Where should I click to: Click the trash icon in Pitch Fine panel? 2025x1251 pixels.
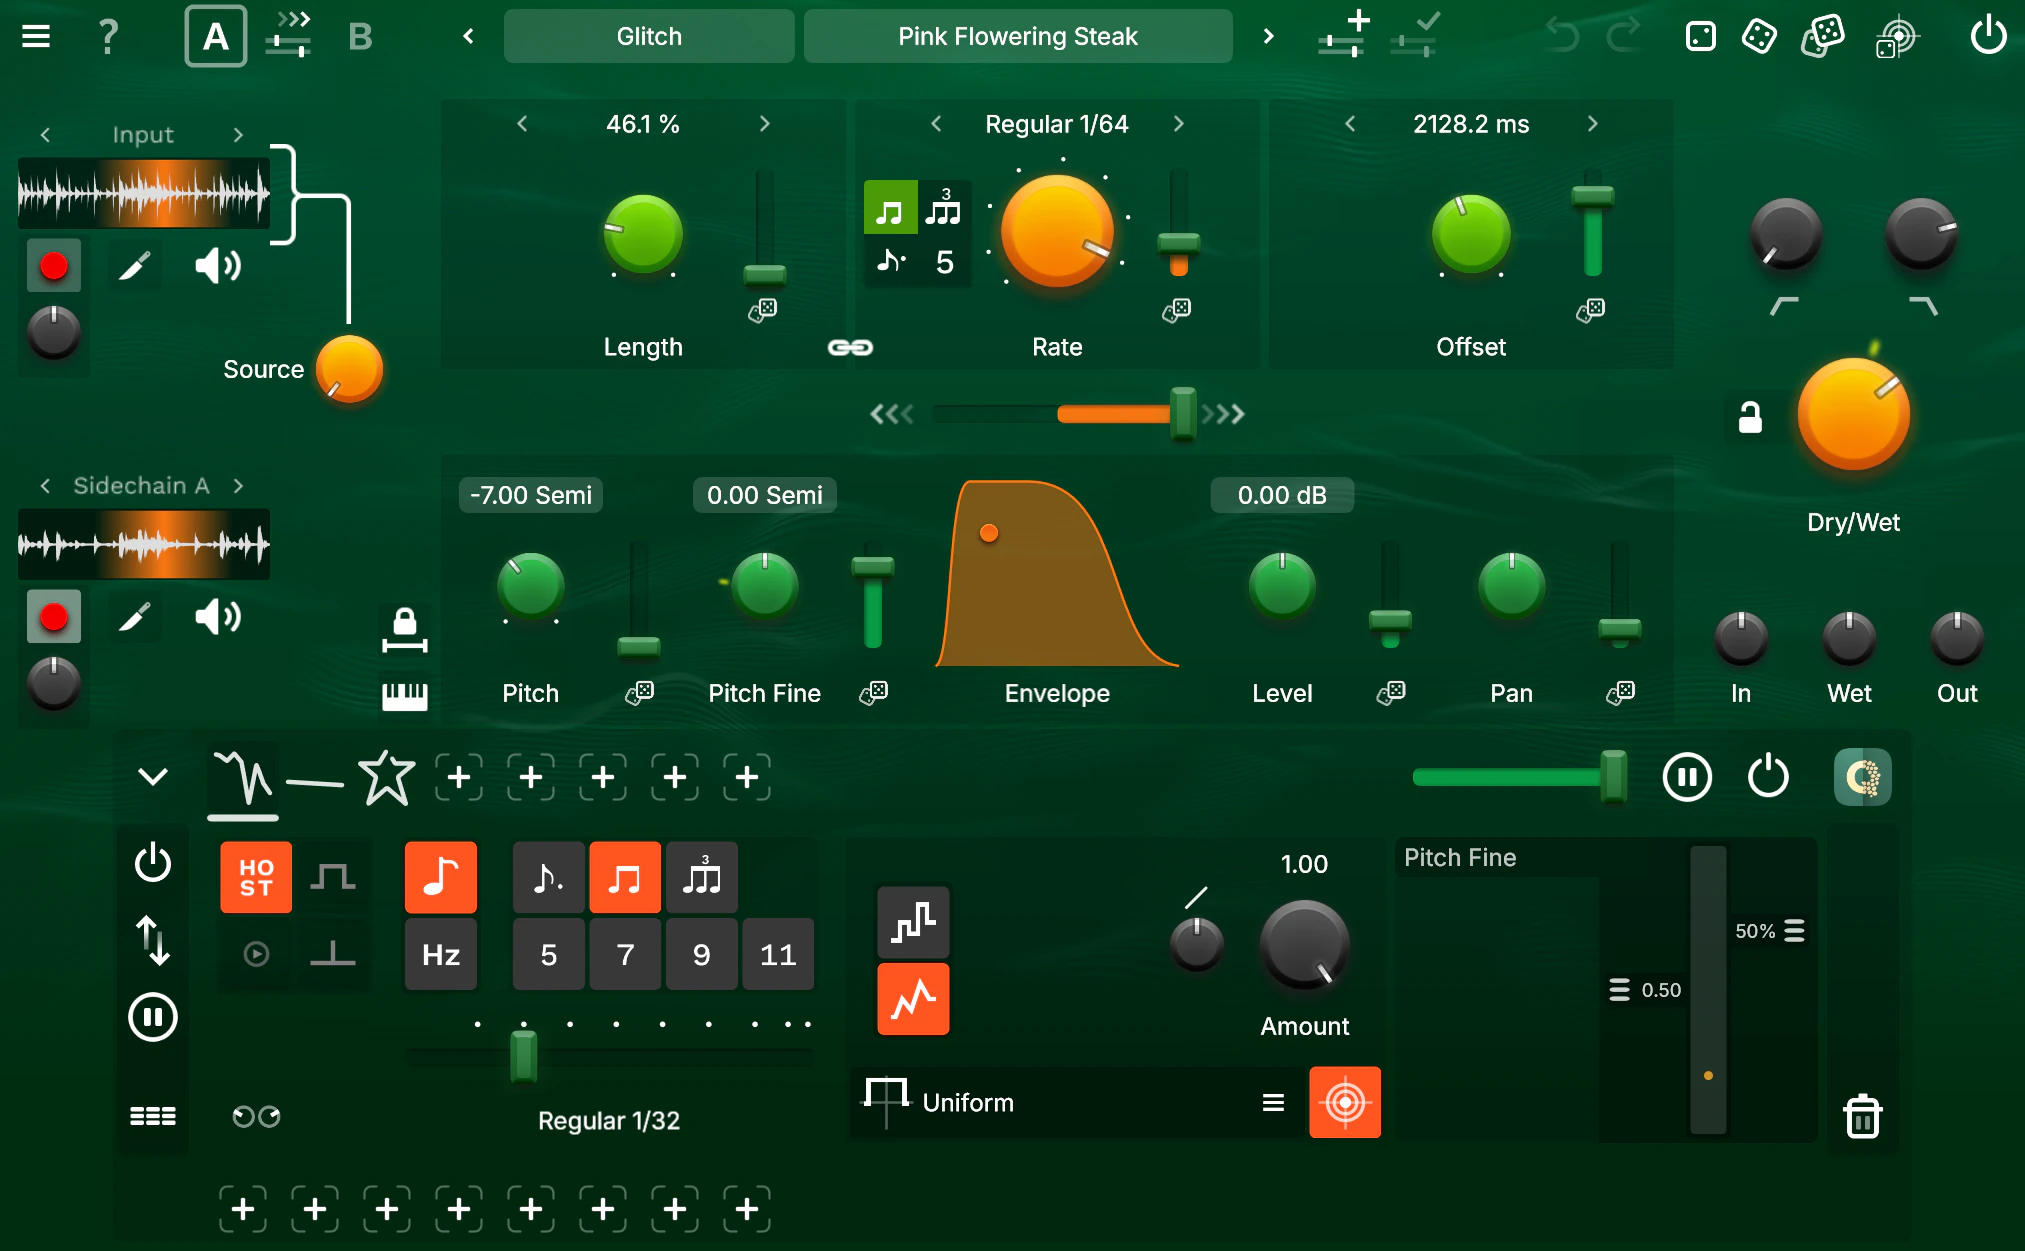(x=1862, y=1117)
